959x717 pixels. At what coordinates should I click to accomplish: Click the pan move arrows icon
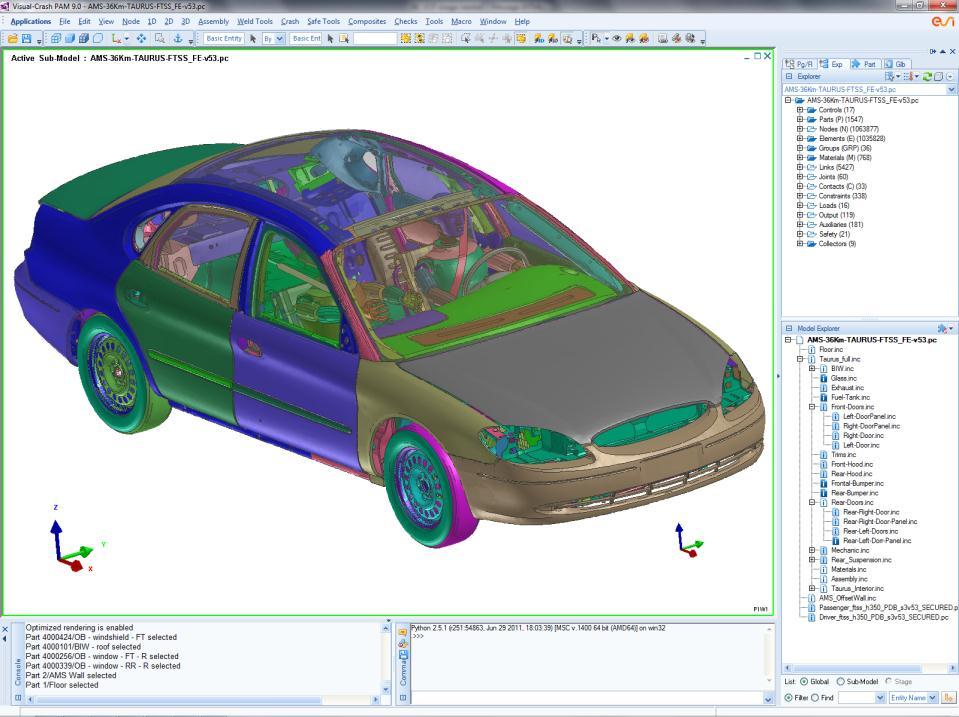141,39
